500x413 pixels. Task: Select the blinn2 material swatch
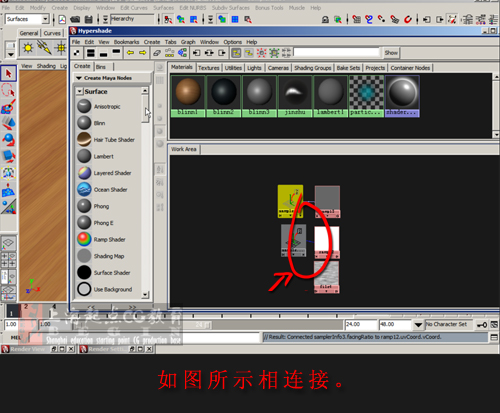[223, 96]
